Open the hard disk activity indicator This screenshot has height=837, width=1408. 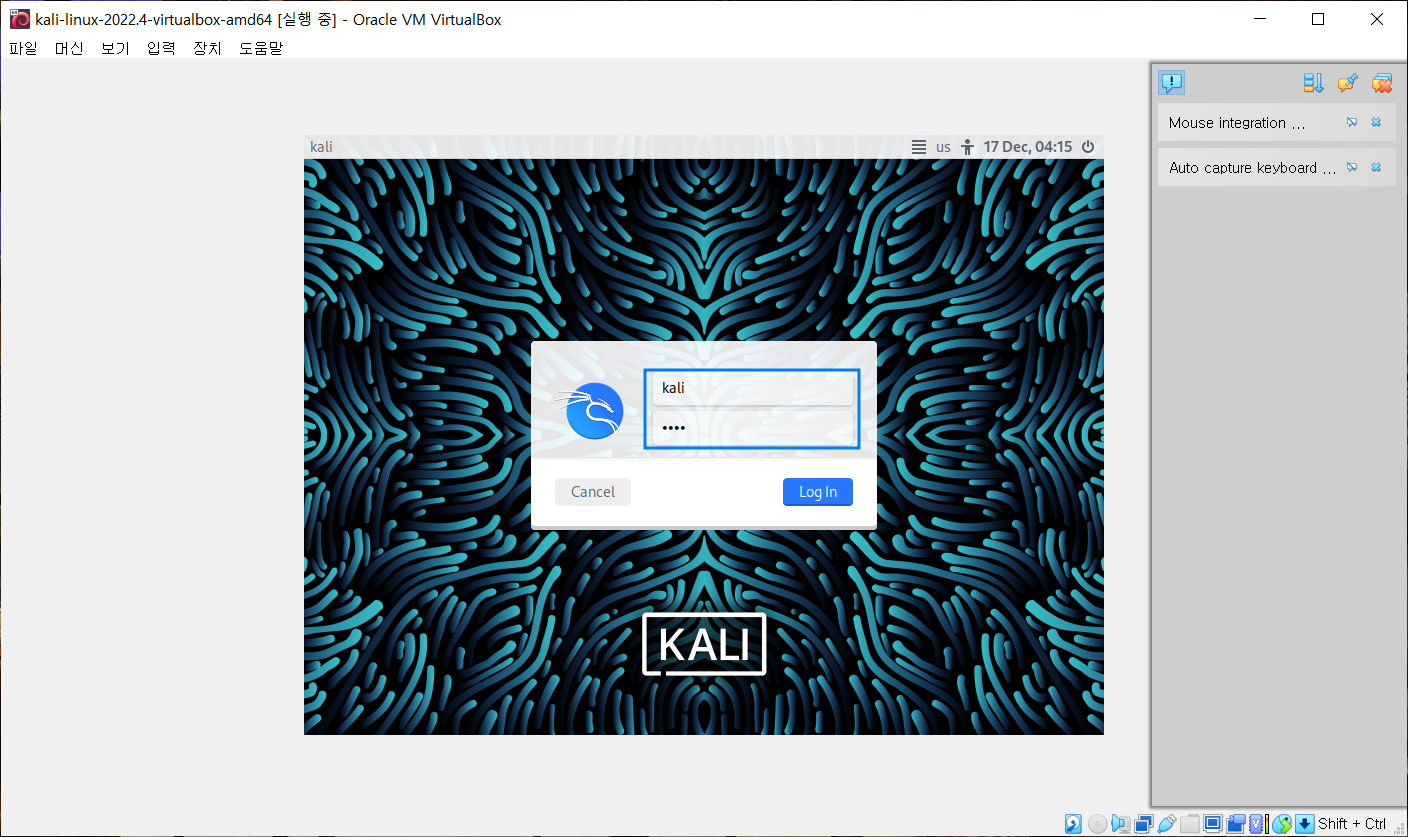[1073, 824]
